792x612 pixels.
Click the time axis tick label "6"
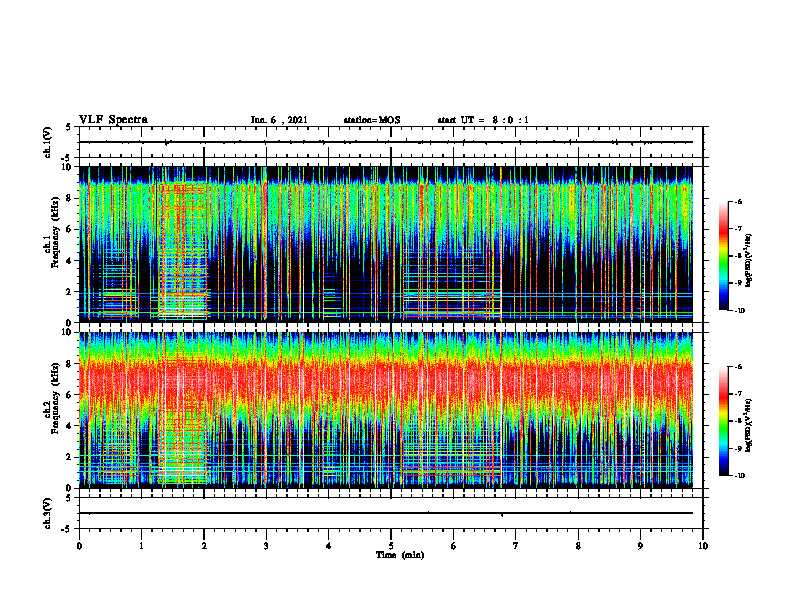click(x=454, y=546)
